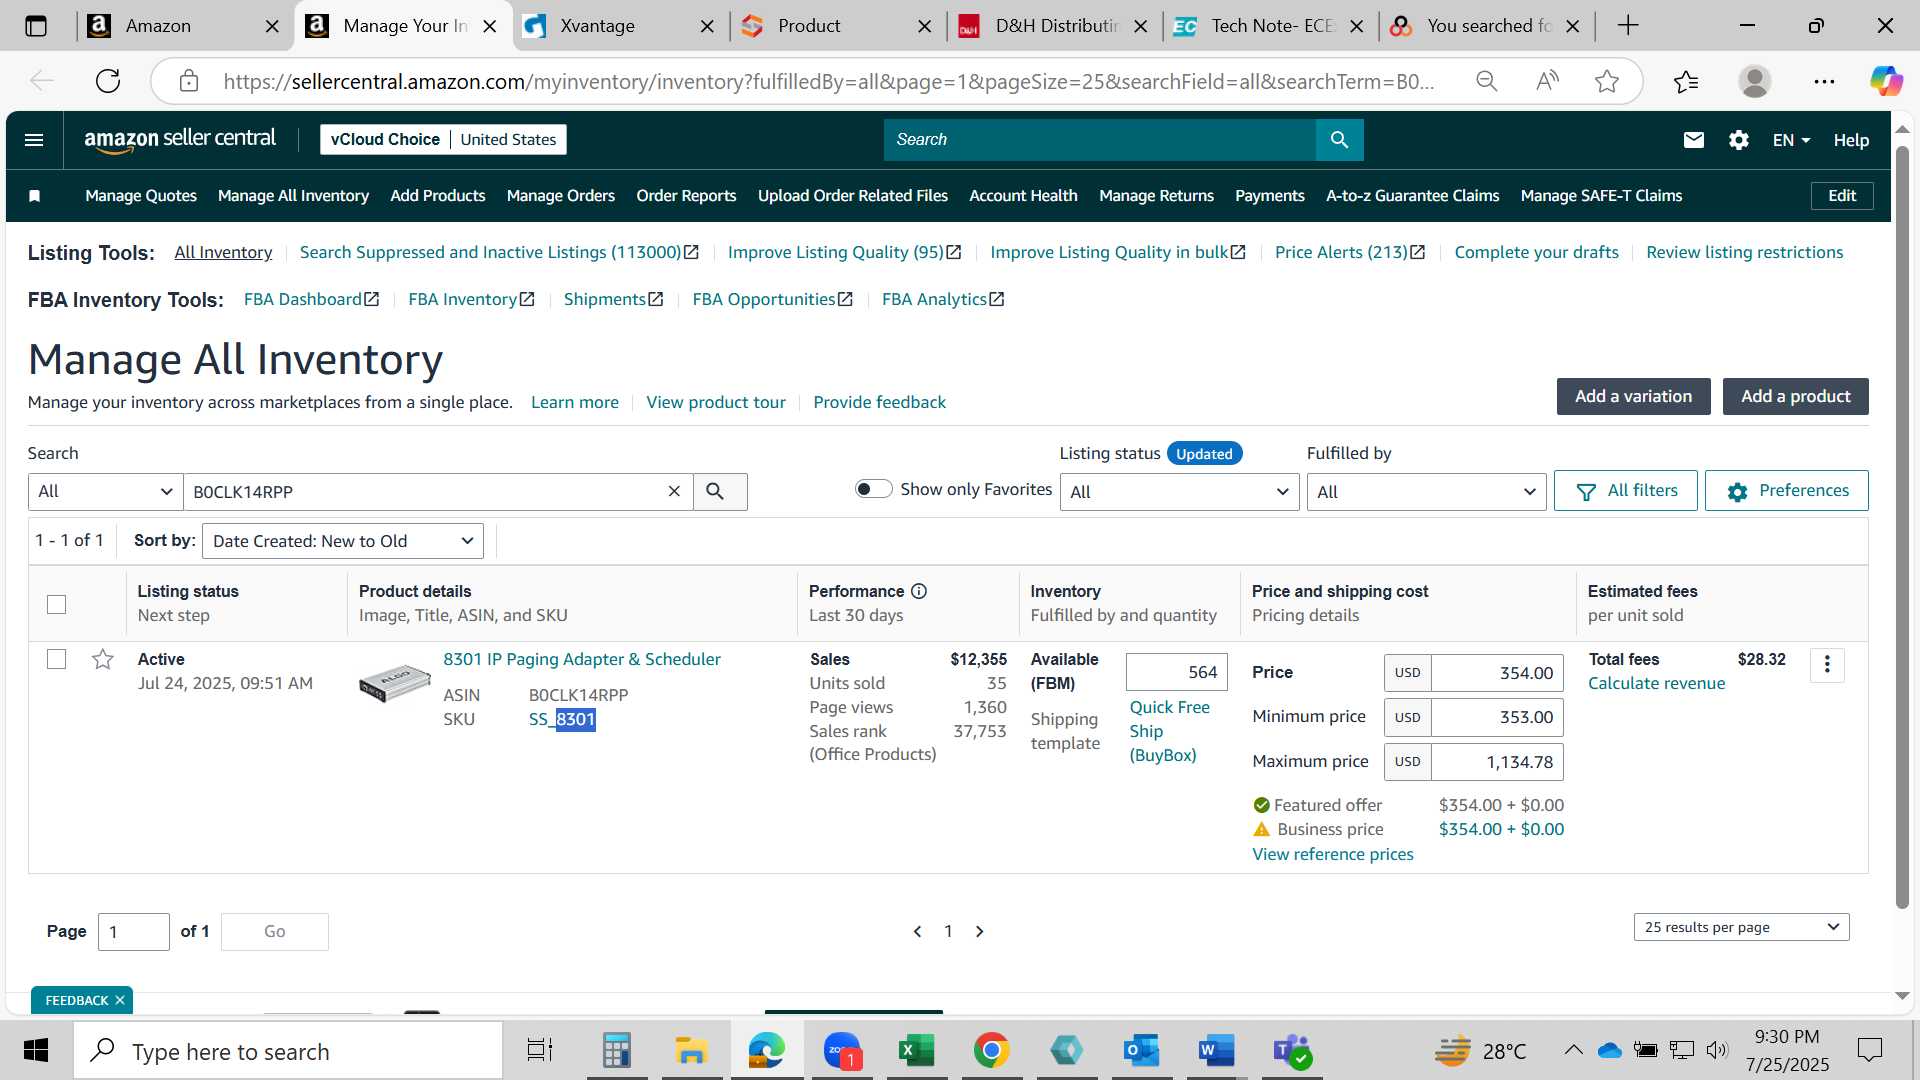
Task: Open Outlook from the taskbar
Action: point(1141,1051)
